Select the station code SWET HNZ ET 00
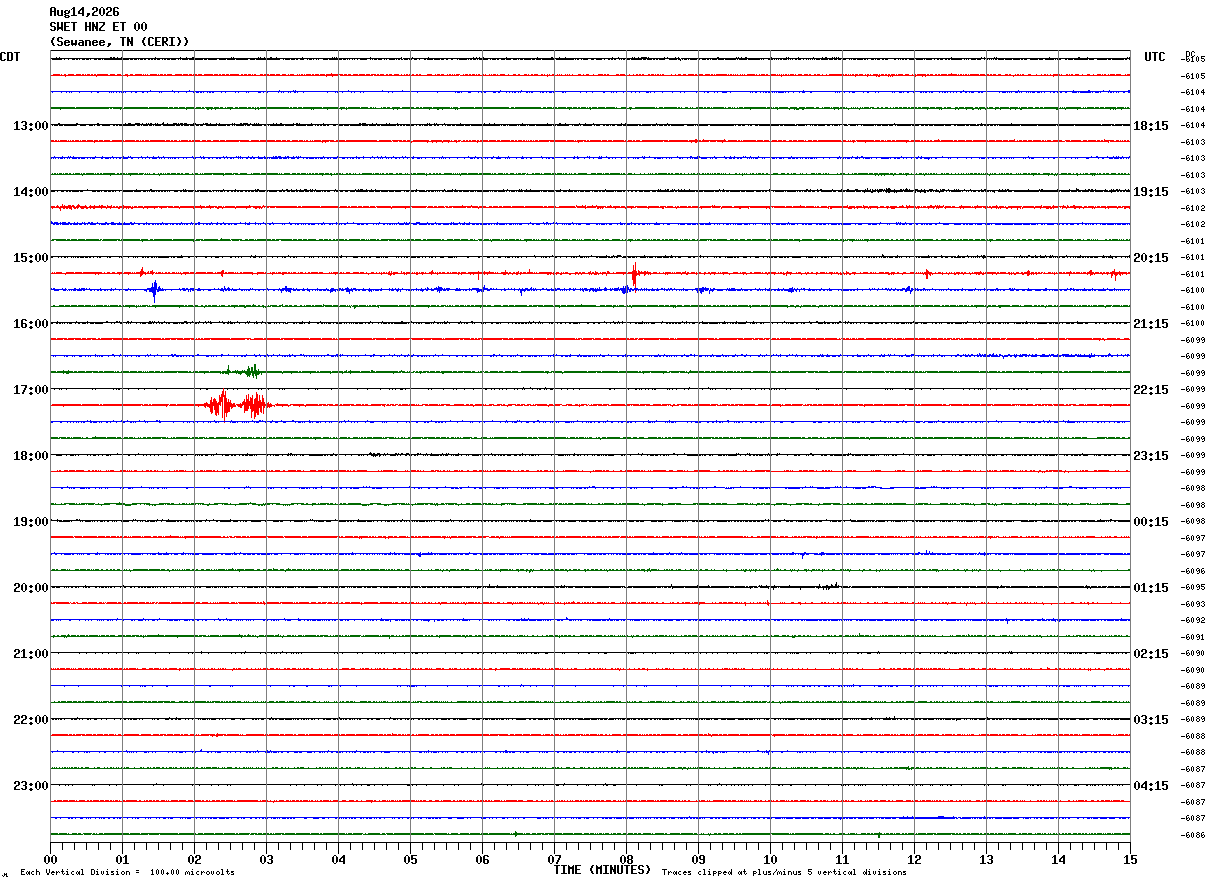1210x886 pixels. coord(98,27)
